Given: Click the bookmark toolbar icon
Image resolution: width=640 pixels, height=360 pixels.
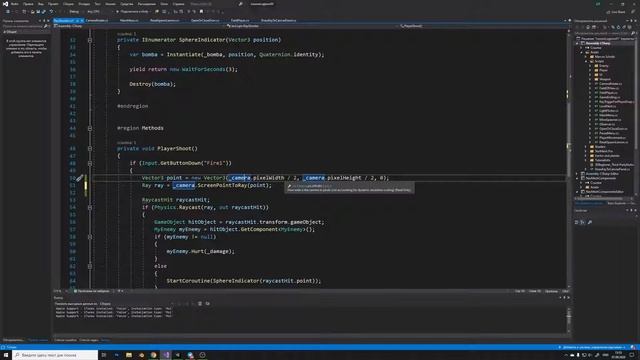Looking at the screenshot, I should 201,12.
